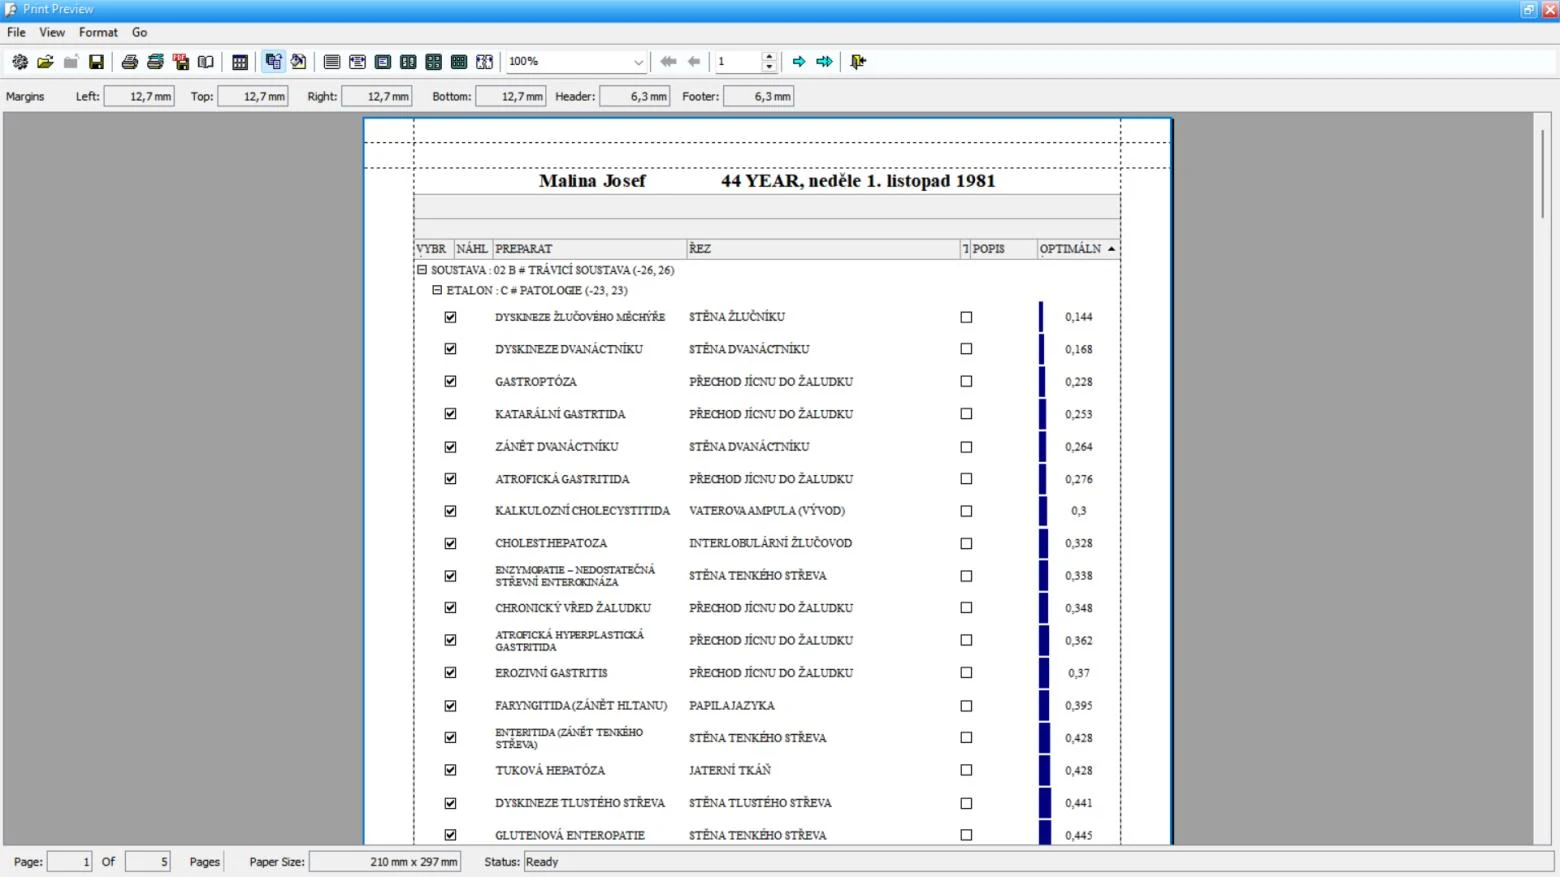
Task: Click the settings gear toolbar icon
Action: 20,62
